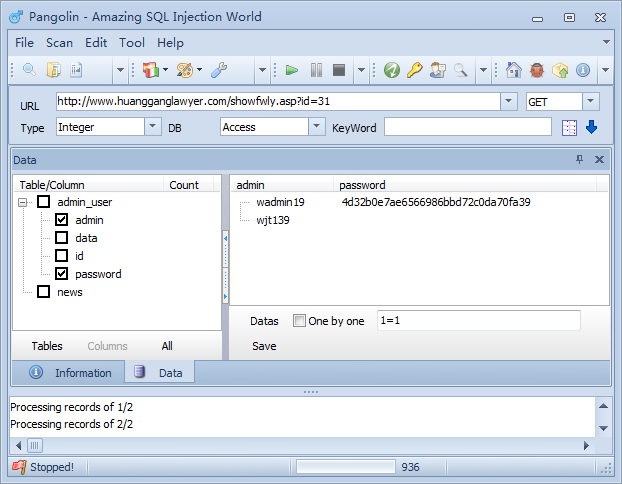Open the Tool menu
This screenshot has width=622, height=484.
tap(132, 42)
